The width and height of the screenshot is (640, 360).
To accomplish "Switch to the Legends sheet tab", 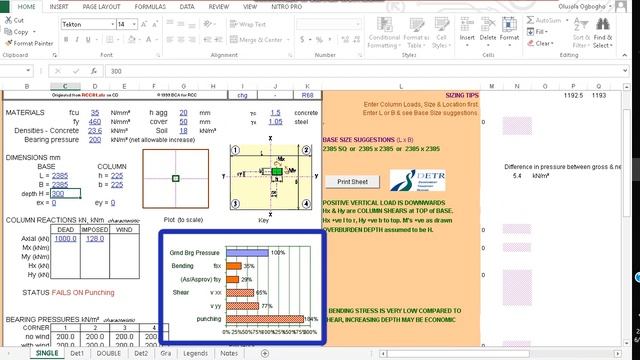I will point(195,353).
